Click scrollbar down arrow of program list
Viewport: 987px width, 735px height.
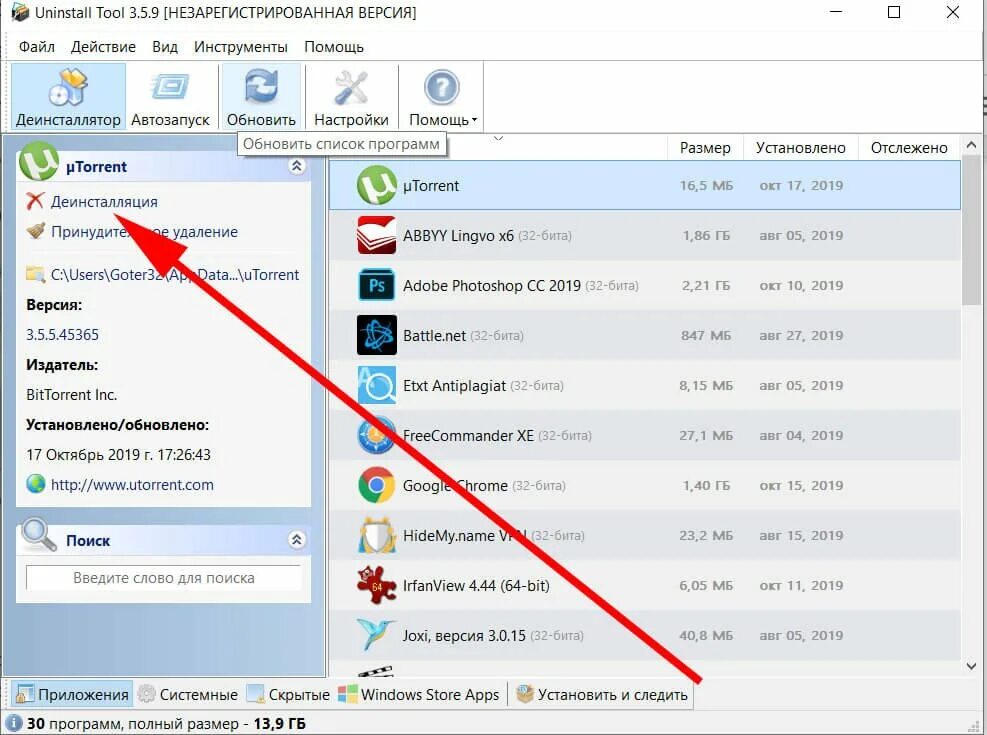(x=971, y=666)
